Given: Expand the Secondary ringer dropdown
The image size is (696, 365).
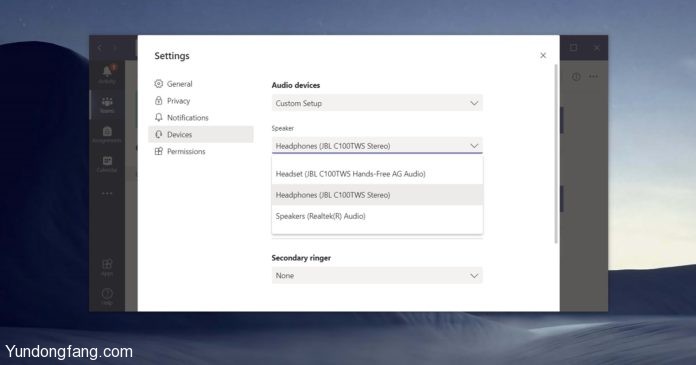Looking at the screenshot, I should coord(377,275).
